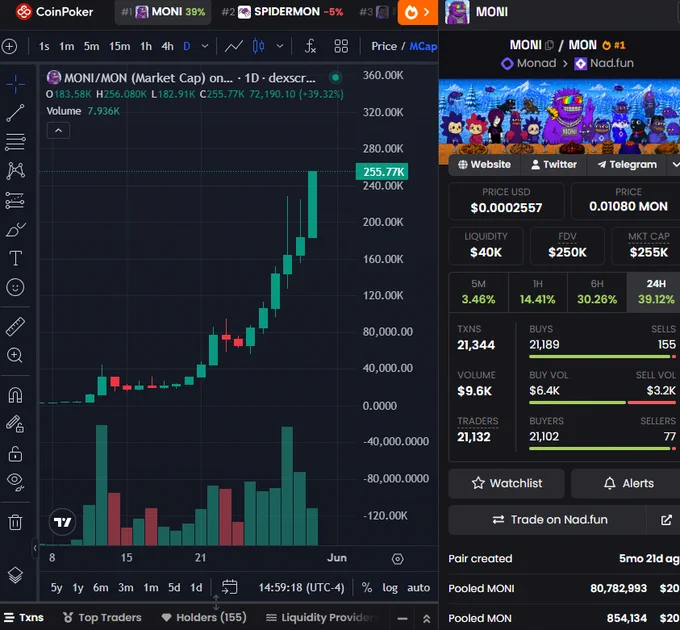Set price Alerts for MONI
The height and width of the screenshot is (630, 680).
tap(626, 483)
